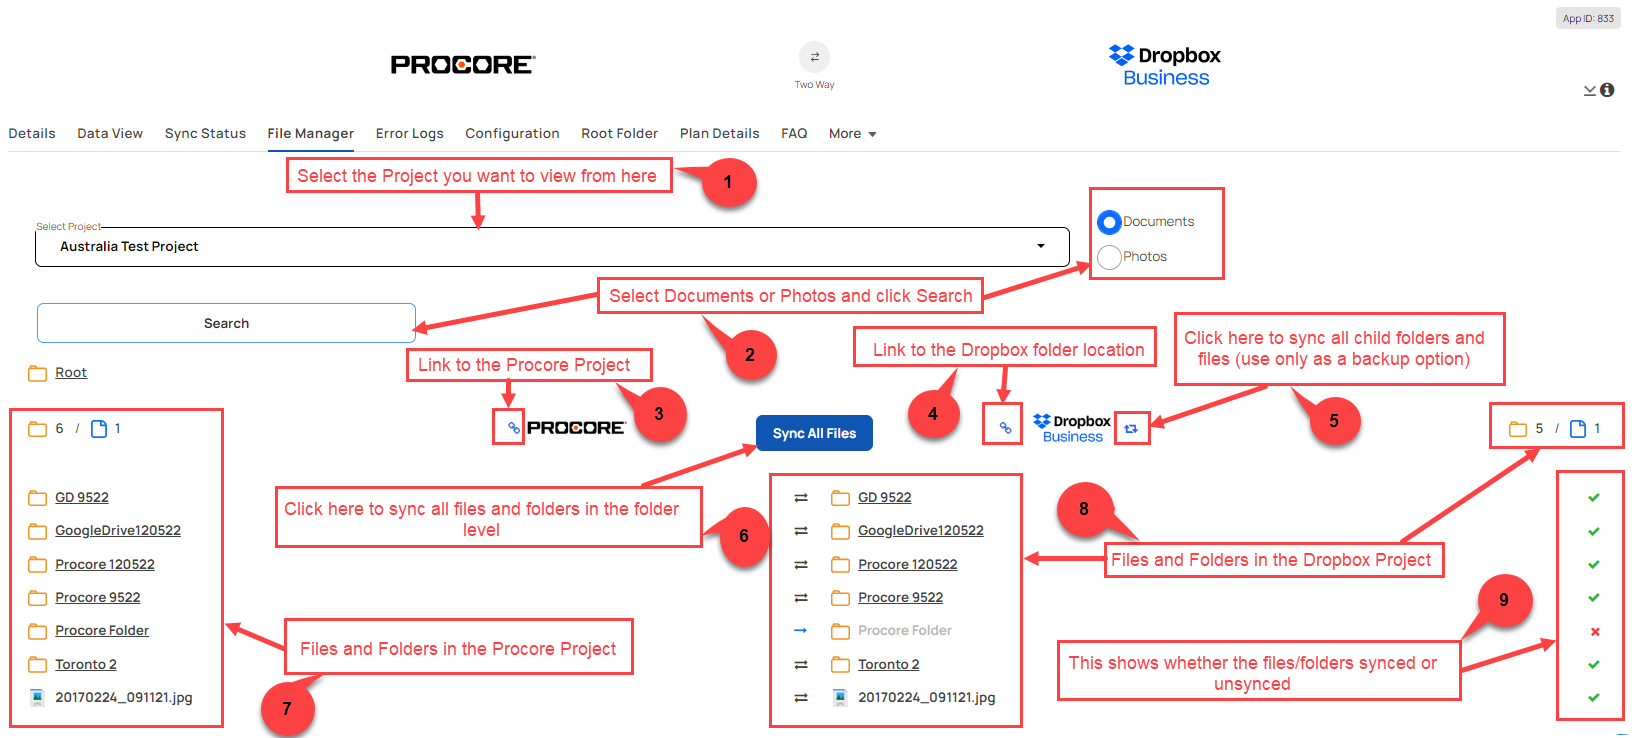Click the Dropbox file count icon showing 1

click(x=1578, y=429)
